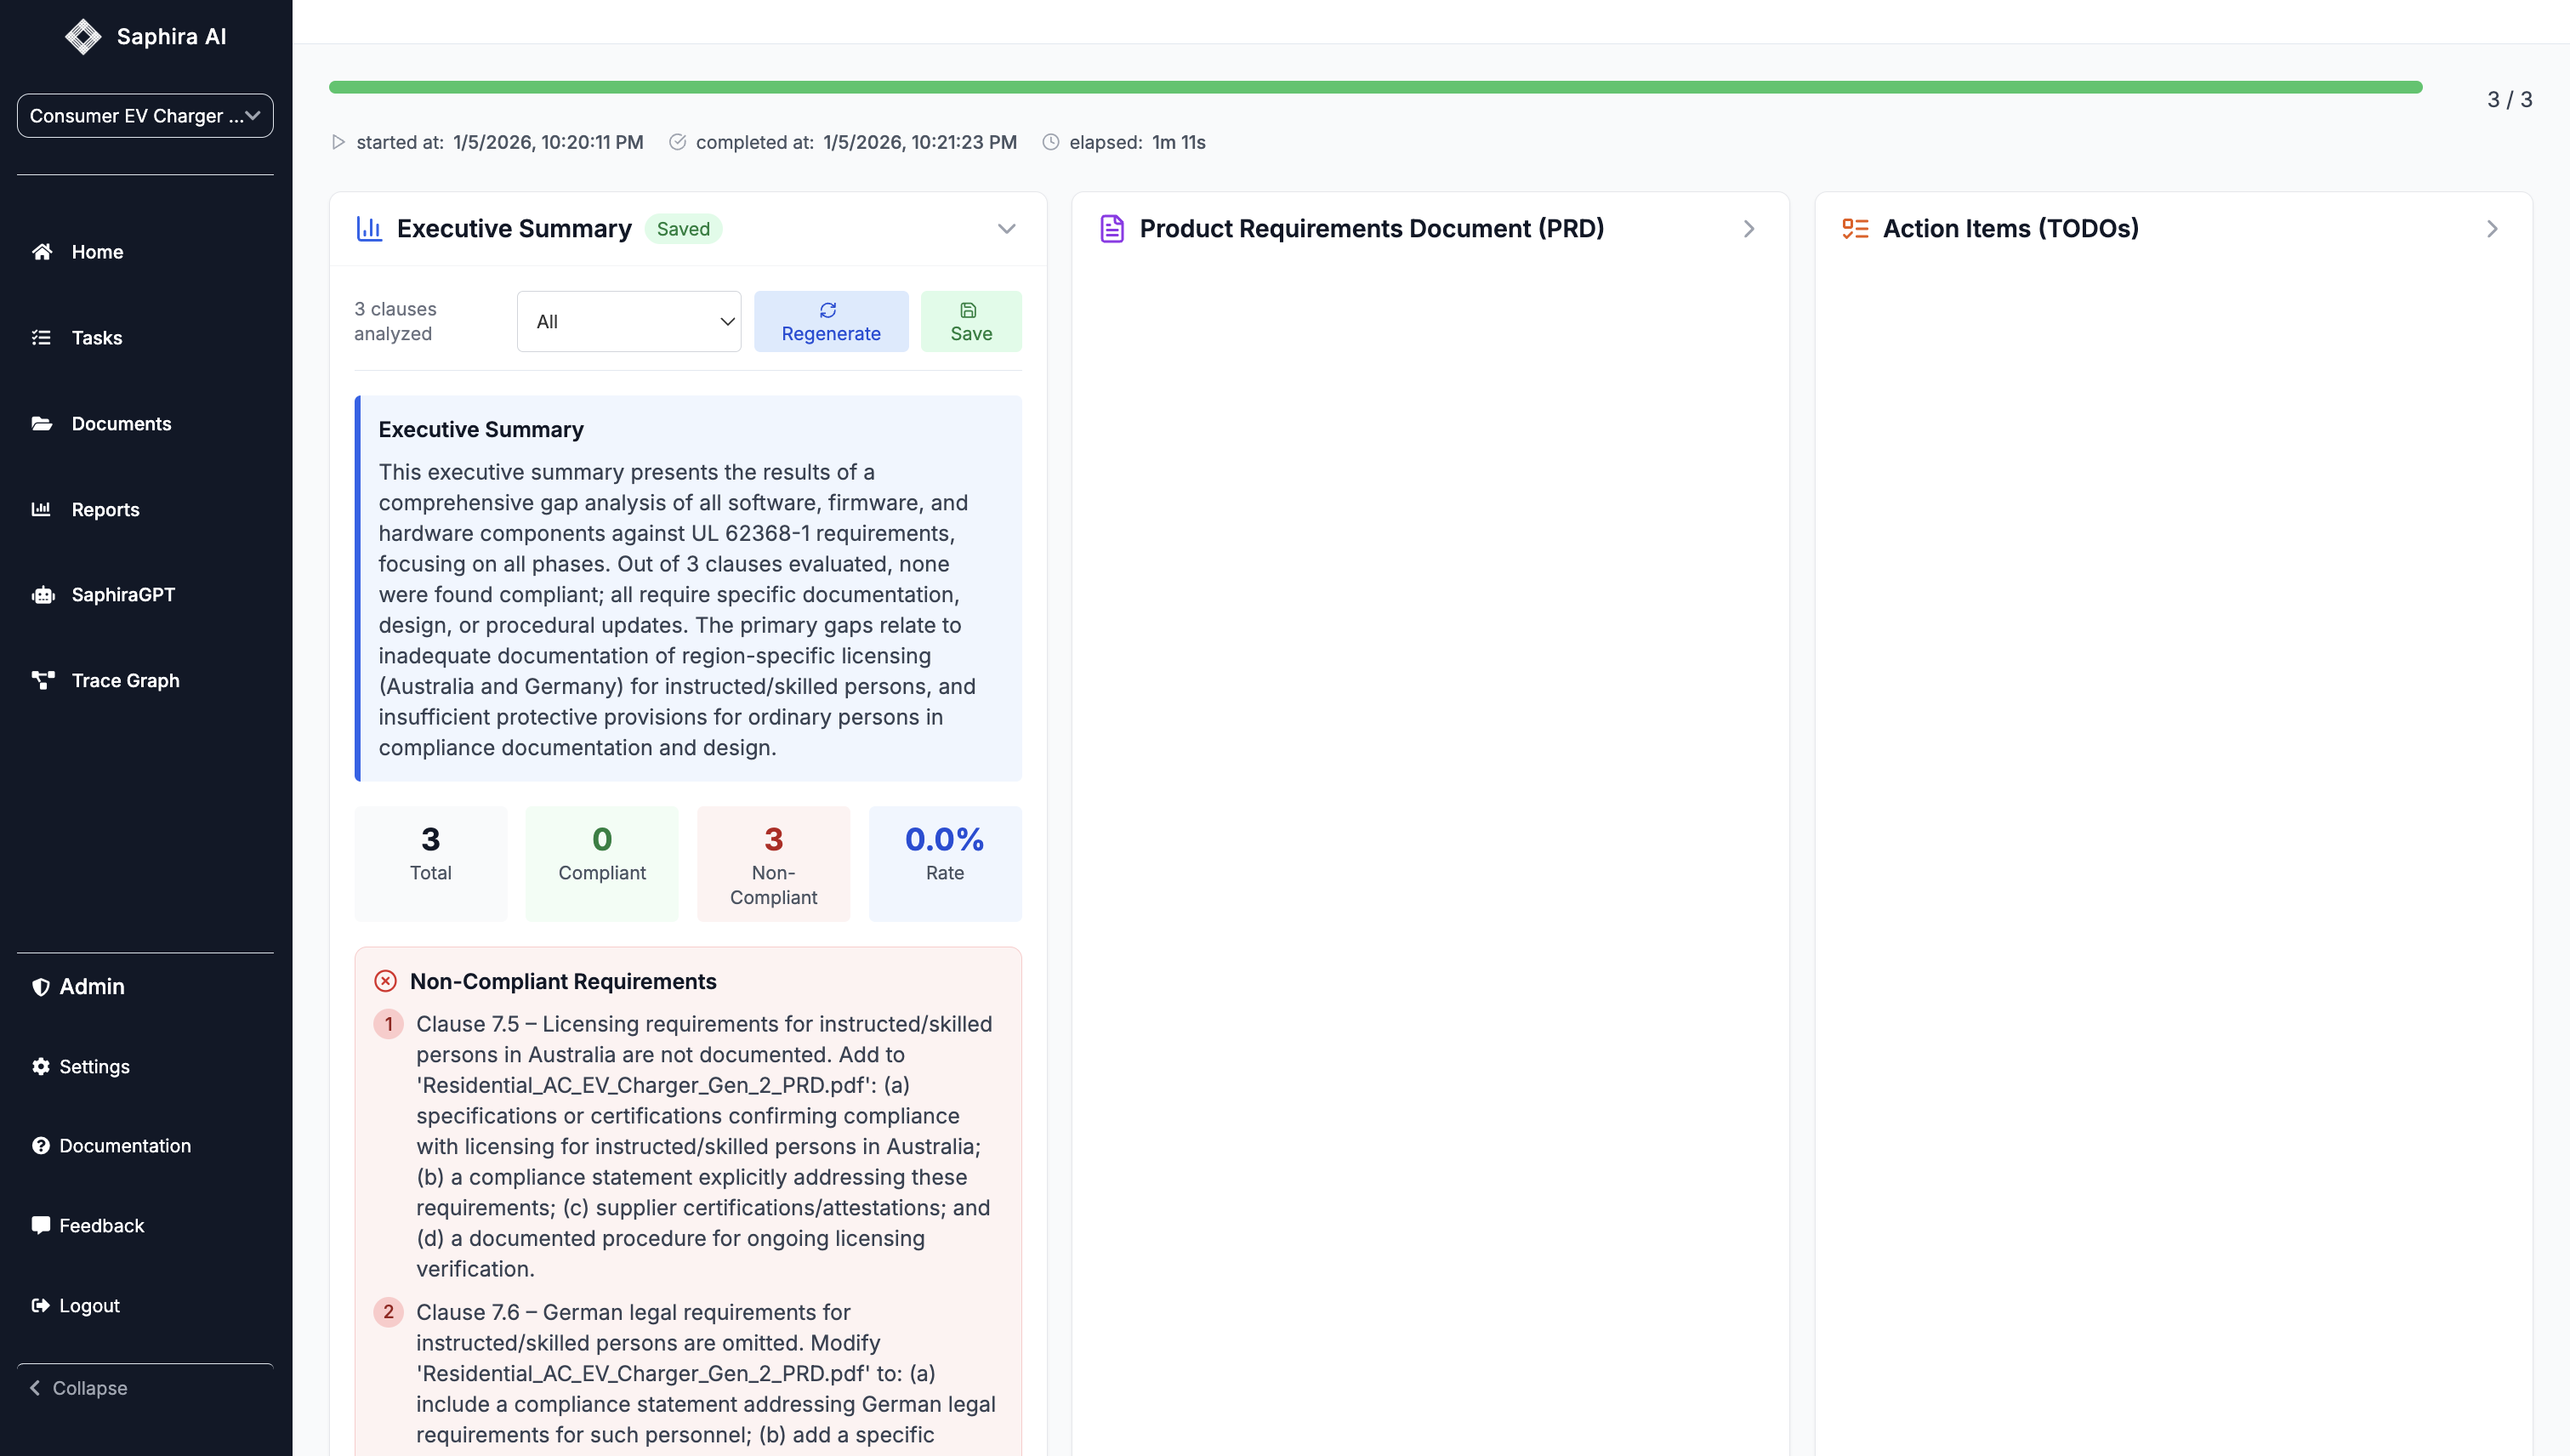This screenshot has width=2570, height=1456.
Task: Open the Settings menu item
Action: click(x=94, y=1066)
